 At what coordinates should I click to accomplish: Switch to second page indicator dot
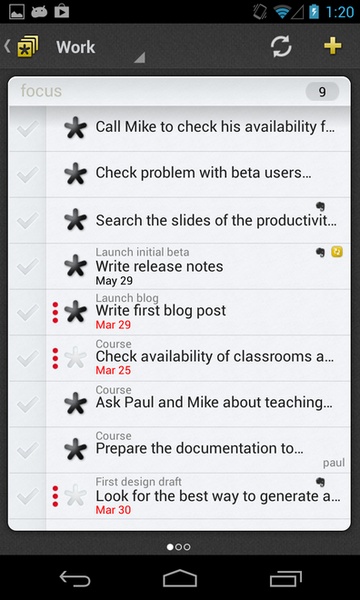(x=178, y=547)
